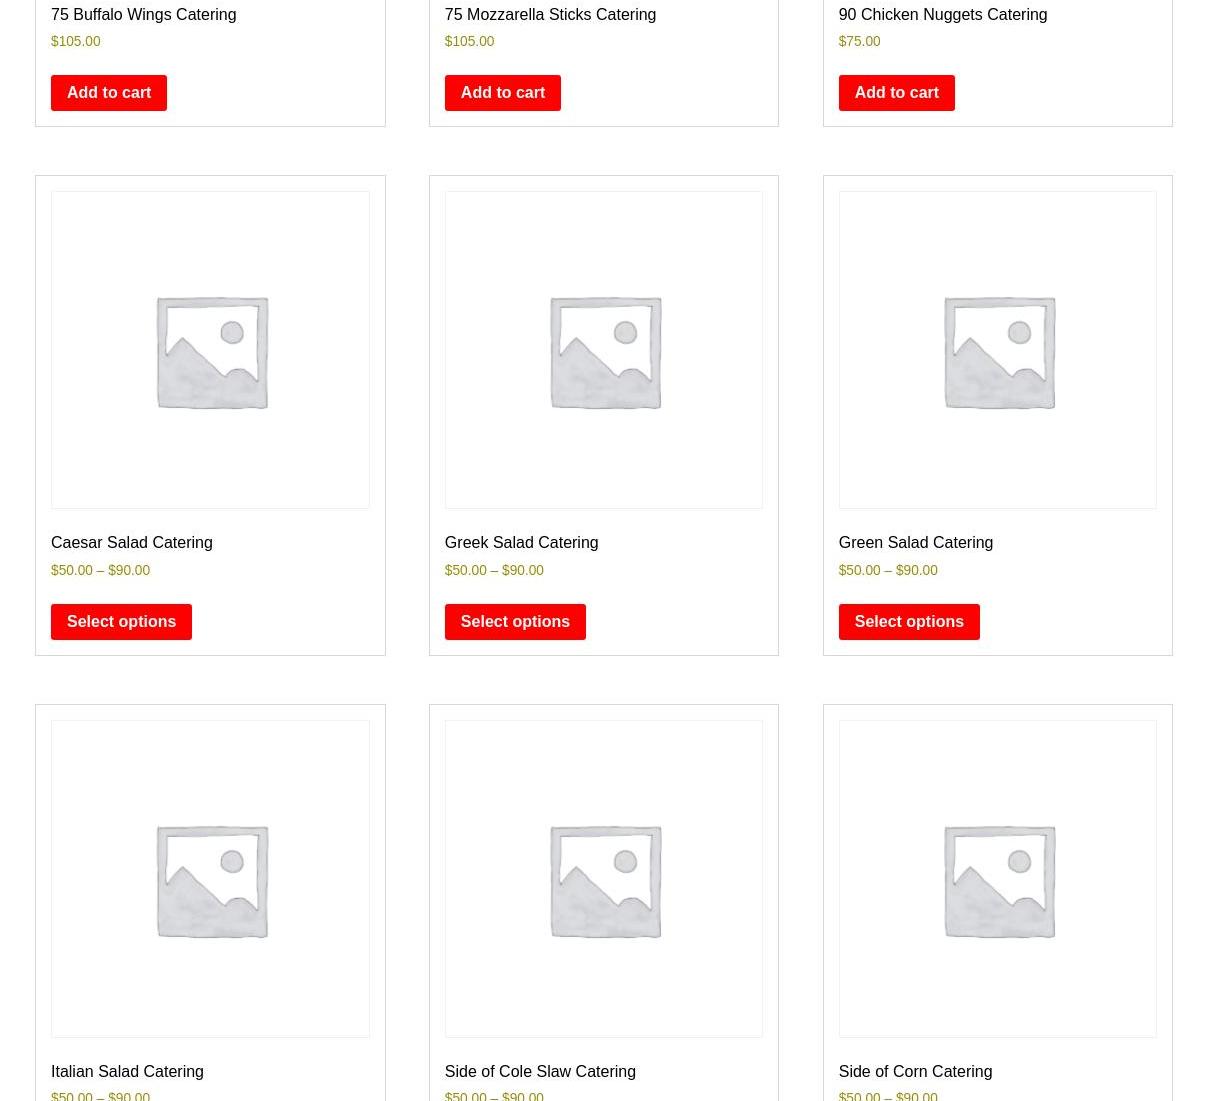Select options for Greek Salad Catering
Screen dimensions: 1210x1101
tap(515, 622)
